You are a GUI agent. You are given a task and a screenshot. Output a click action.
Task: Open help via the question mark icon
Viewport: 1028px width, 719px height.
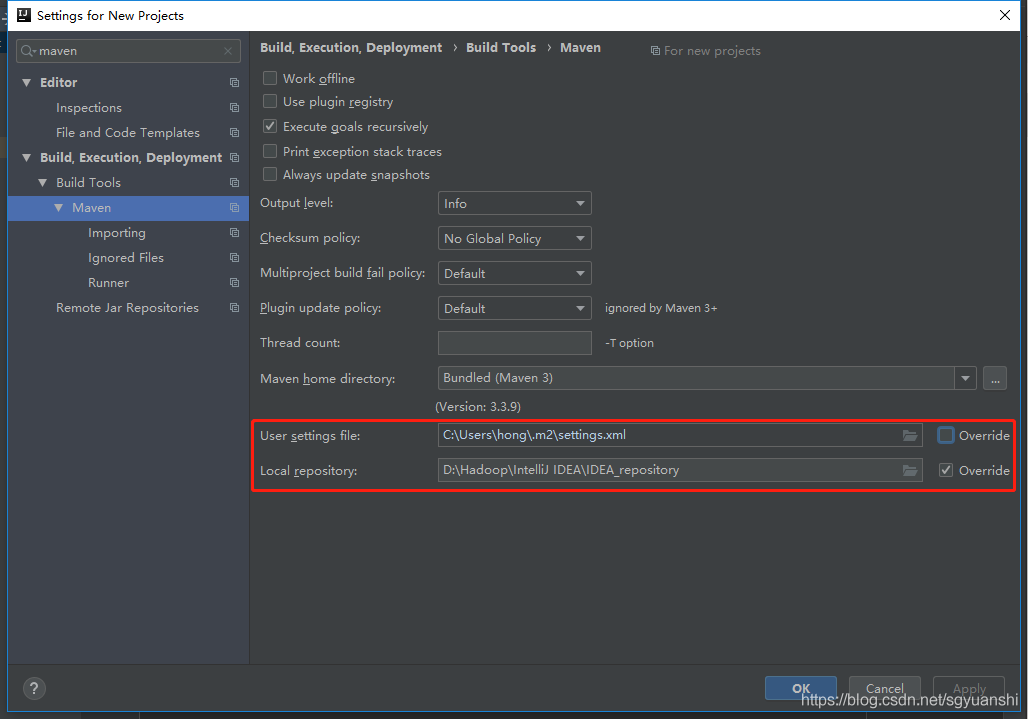click(x=33, y=688)
